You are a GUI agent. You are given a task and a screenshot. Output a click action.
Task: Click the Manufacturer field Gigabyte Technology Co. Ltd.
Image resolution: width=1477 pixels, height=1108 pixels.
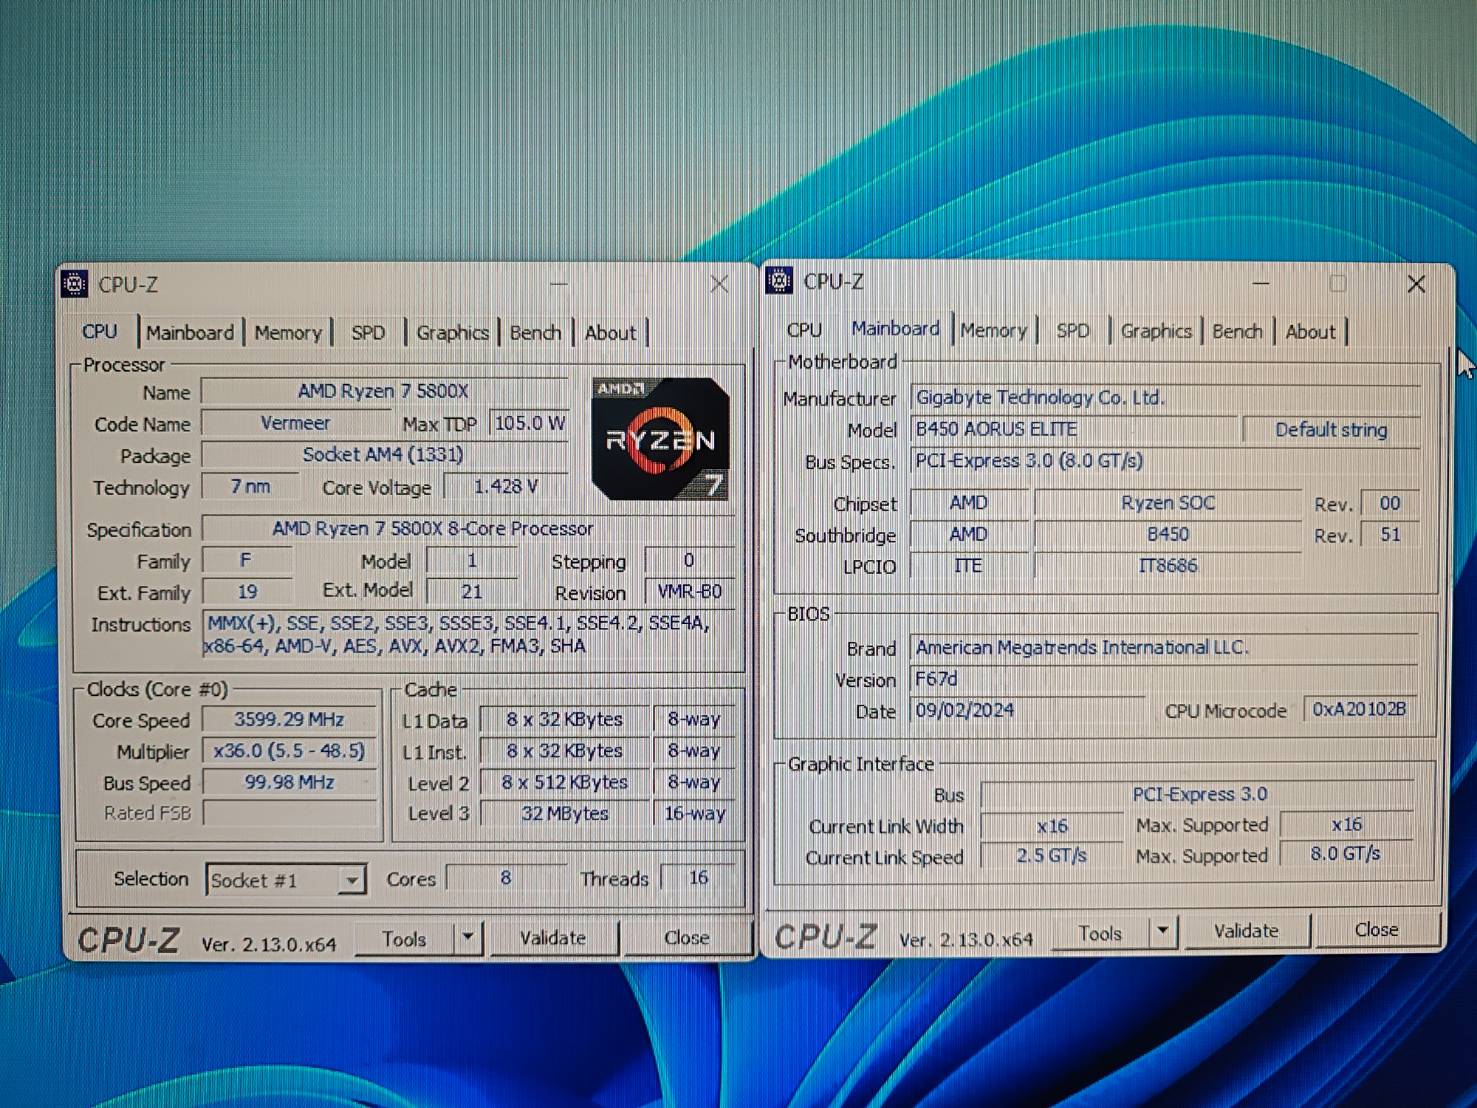pyautogui.click(x=1166, y=397)
